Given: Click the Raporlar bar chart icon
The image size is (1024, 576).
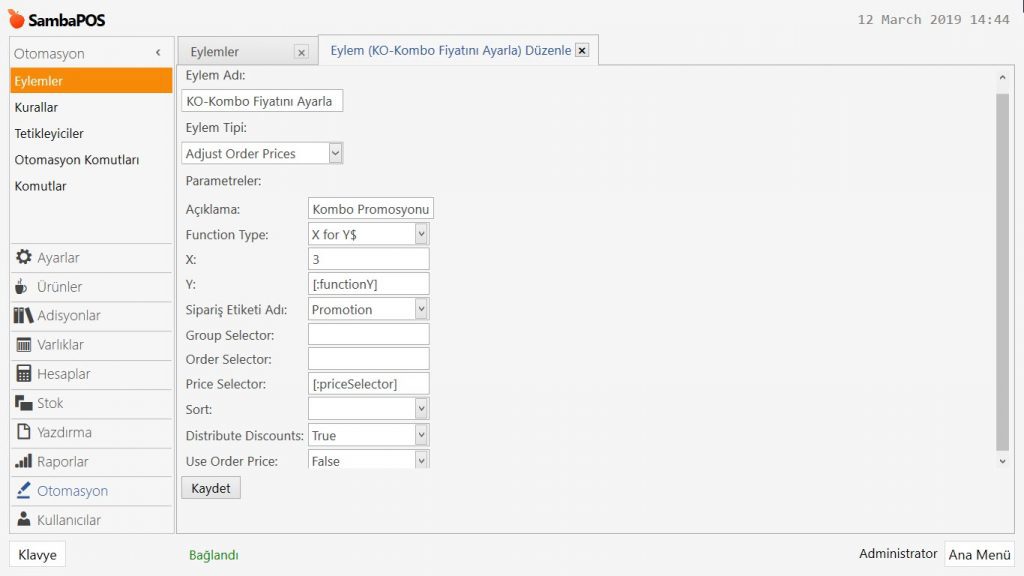Looking at the screenshot, I should click(24, 462).
